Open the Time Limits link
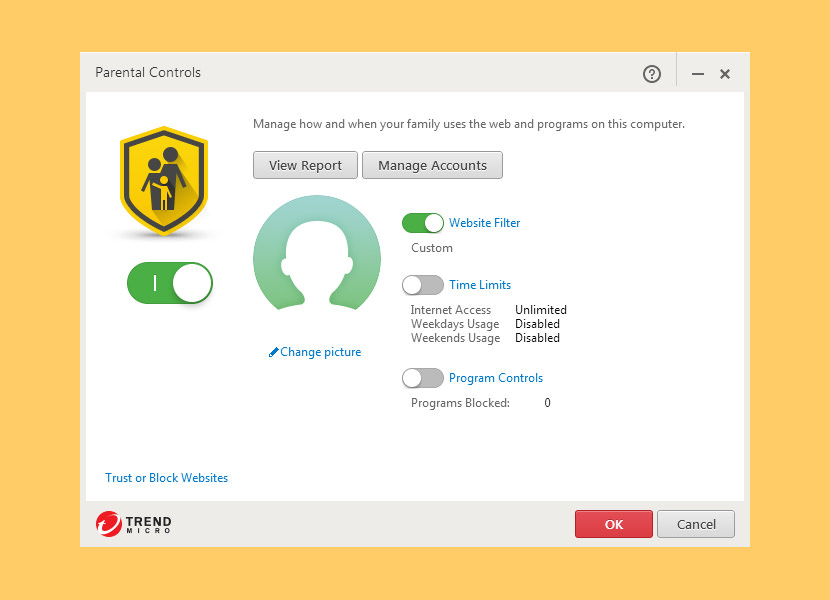The height and width of the screenshot is (600, 830). [480, 285]
